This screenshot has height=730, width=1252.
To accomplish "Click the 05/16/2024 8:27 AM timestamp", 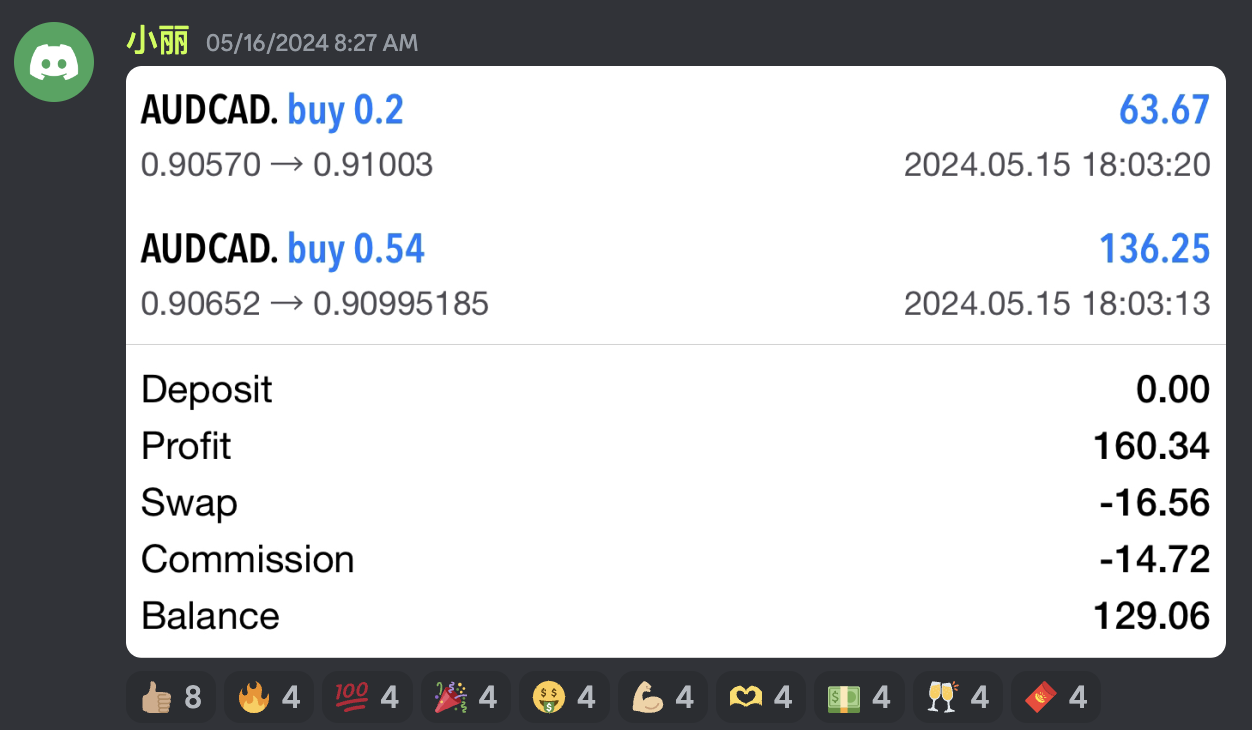I will tap(312, 43).
